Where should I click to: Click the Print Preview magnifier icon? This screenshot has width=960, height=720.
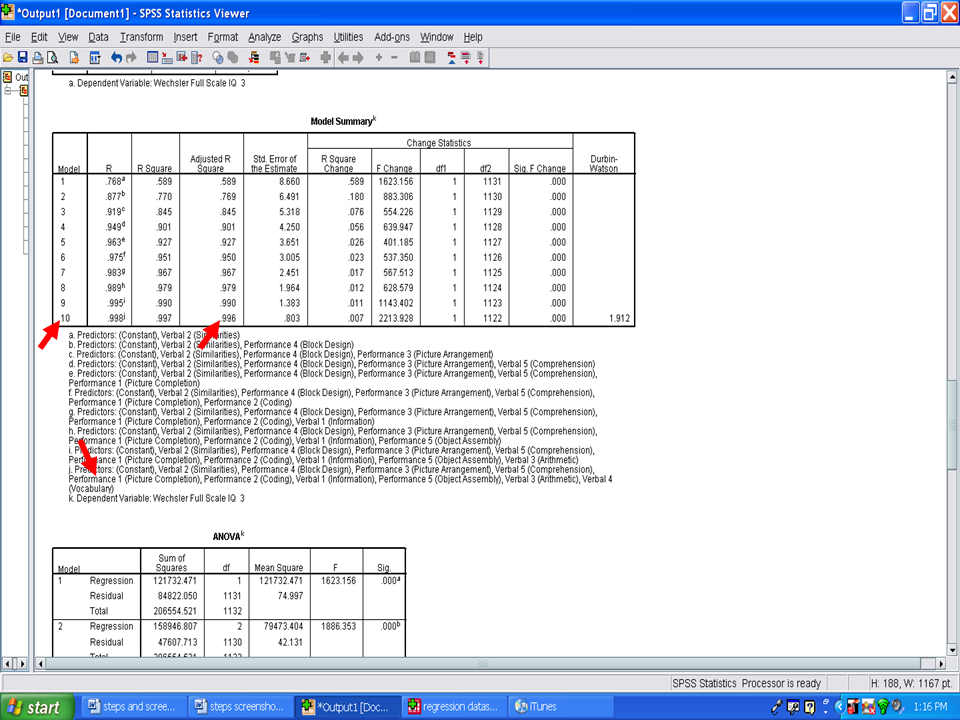[52, 57]
